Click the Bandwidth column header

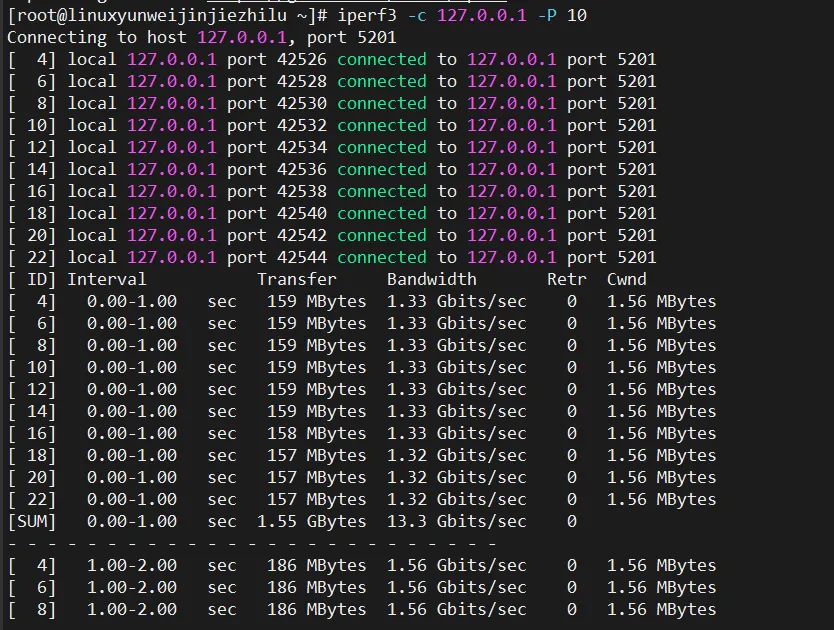(x=432, y=279)
